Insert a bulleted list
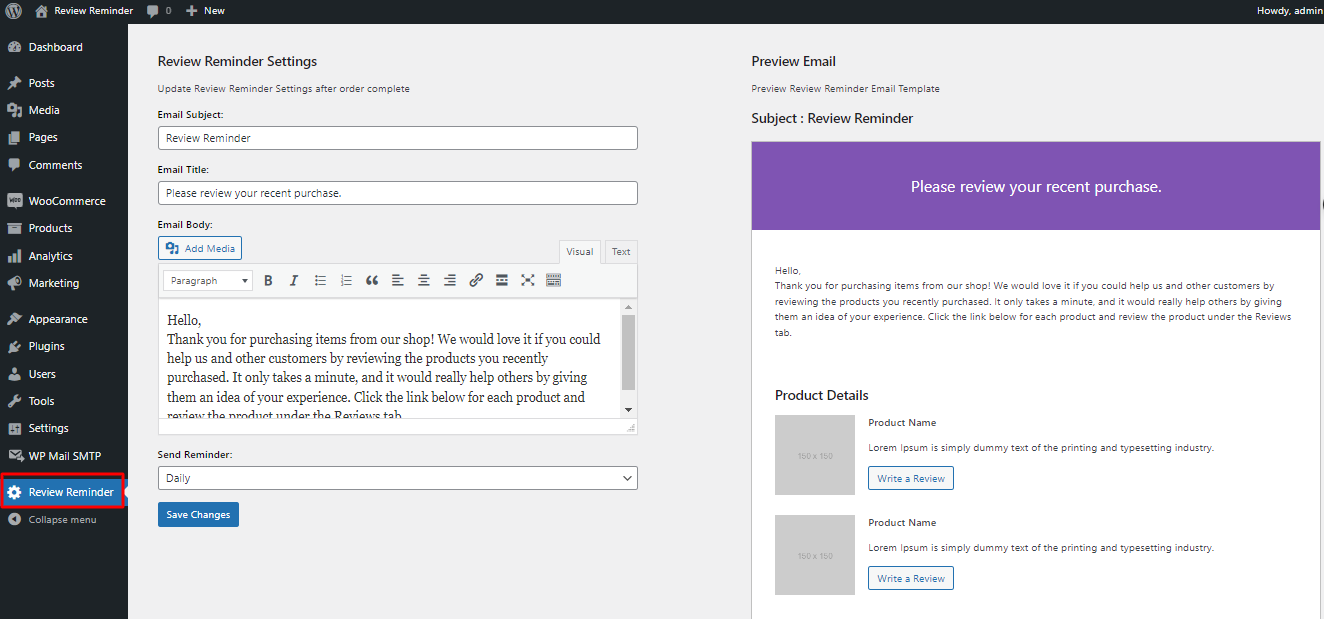Screen dimensions: 1324x619 (x=320, y=281)
